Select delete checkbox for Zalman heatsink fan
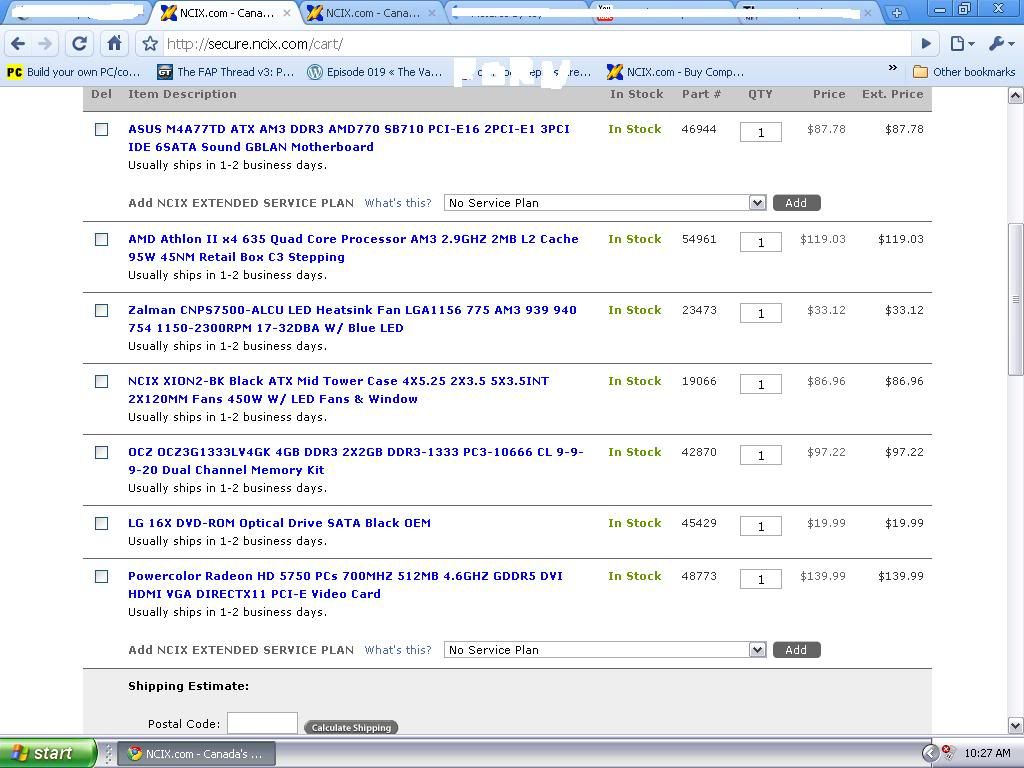The height and width of the screenshot is (768, 1024). (101, 310)
